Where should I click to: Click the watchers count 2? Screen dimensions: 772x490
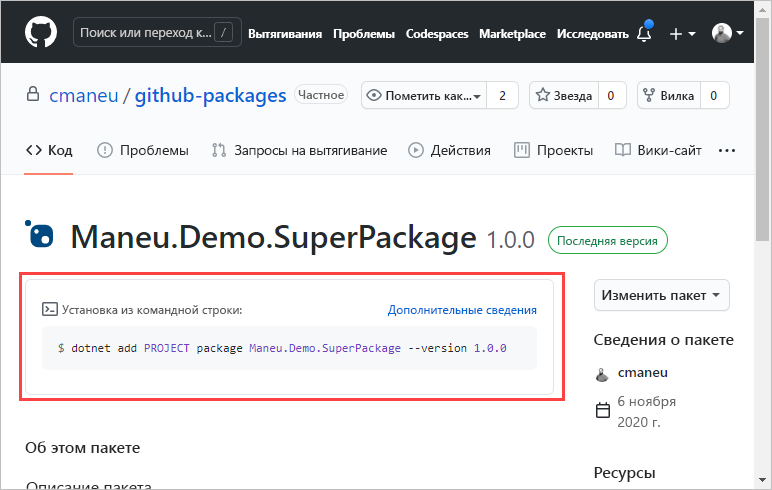[502, 95]
